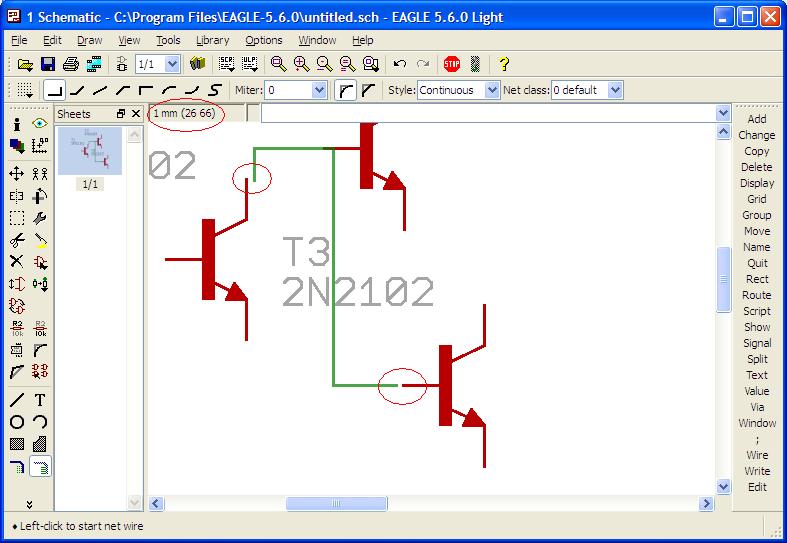This screenshot has width=787, height=543.
Task: Select the Group dashed rectangle tool
Action: [x=17, y=218]
